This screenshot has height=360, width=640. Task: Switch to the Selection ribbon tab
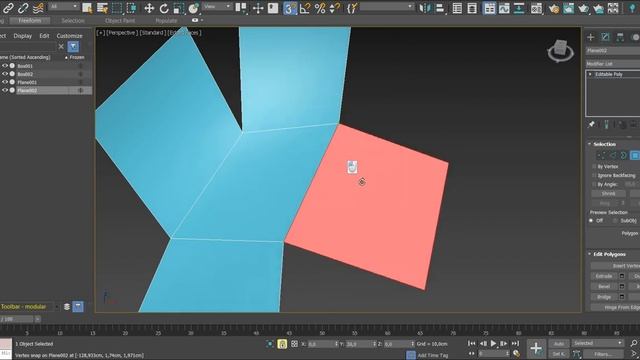[73, 20]
